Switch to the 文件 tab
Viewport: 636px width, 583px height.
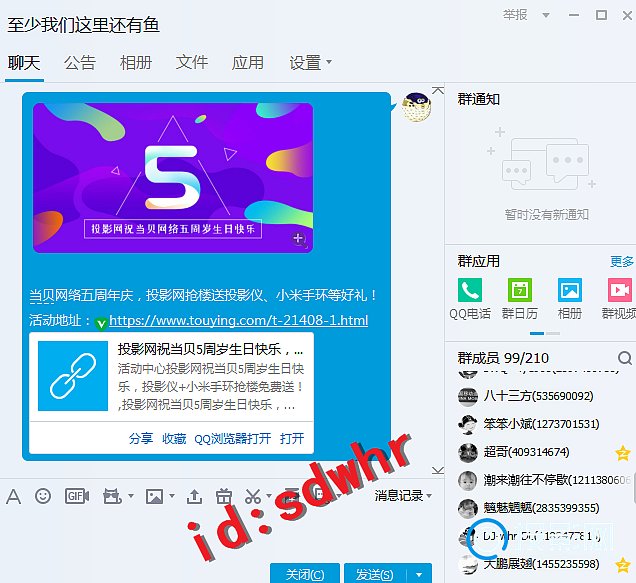(x=192, y=63)
